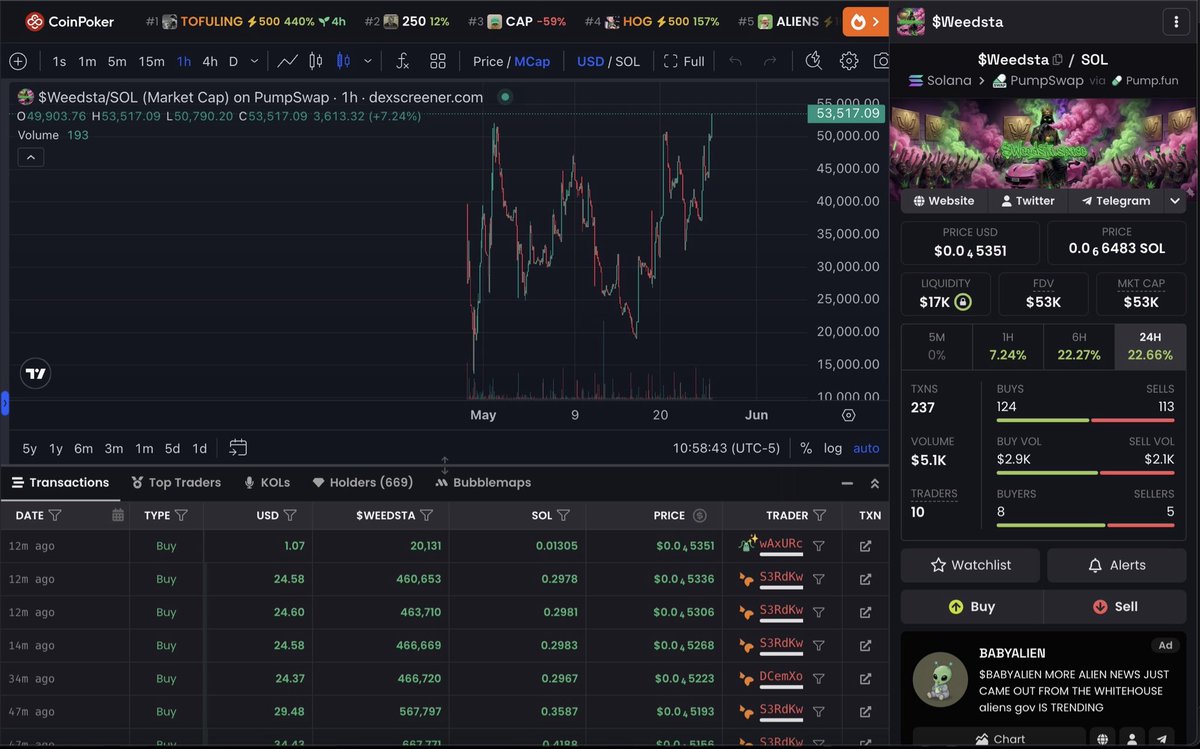
Task: Open transaction link for wAxURc row
Action: click(865, 546)
